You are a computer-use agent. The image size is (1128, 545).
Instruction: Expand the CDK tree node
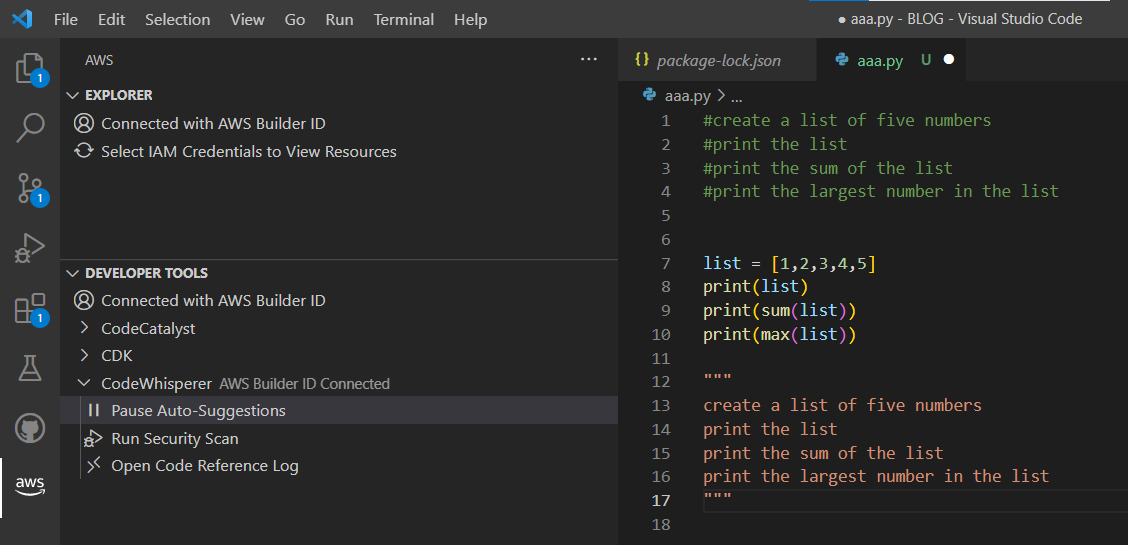coord(116,356)
